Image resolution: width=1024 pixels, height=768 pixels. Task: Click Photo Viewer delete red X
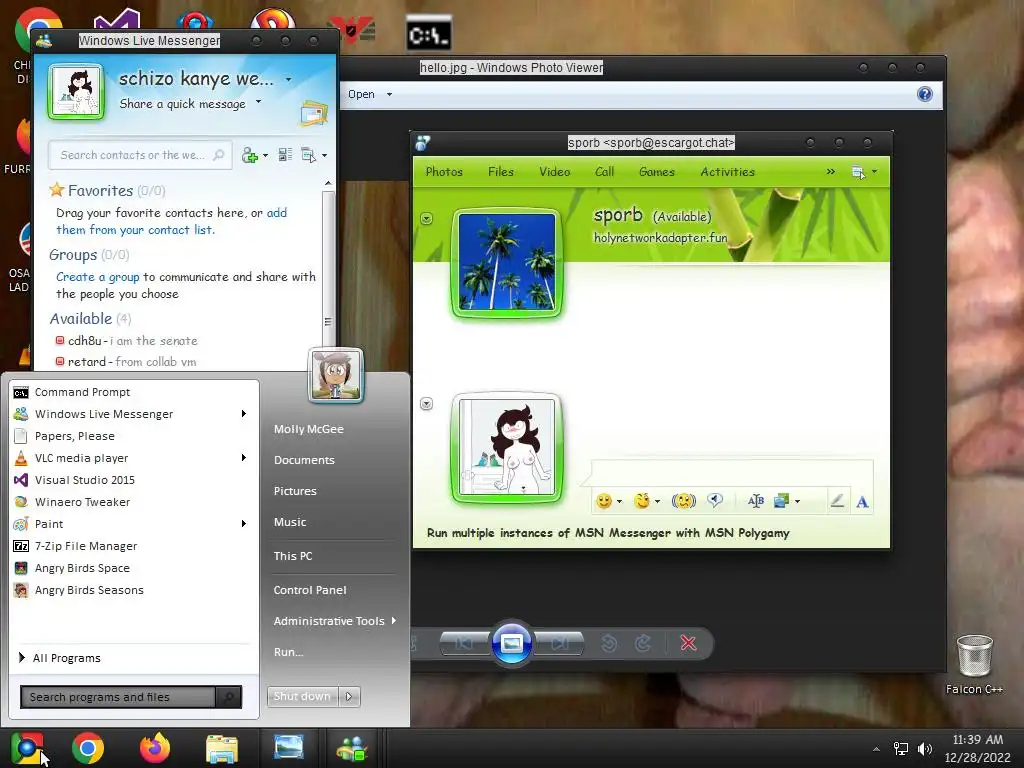pyautogui.click(x=688, y=643)
